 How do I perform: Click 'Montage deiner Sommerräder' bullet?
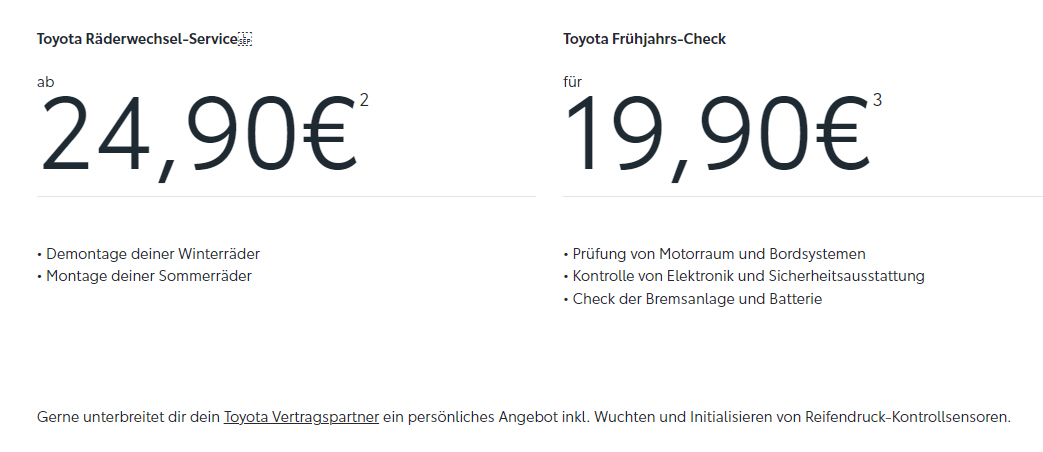144,276
